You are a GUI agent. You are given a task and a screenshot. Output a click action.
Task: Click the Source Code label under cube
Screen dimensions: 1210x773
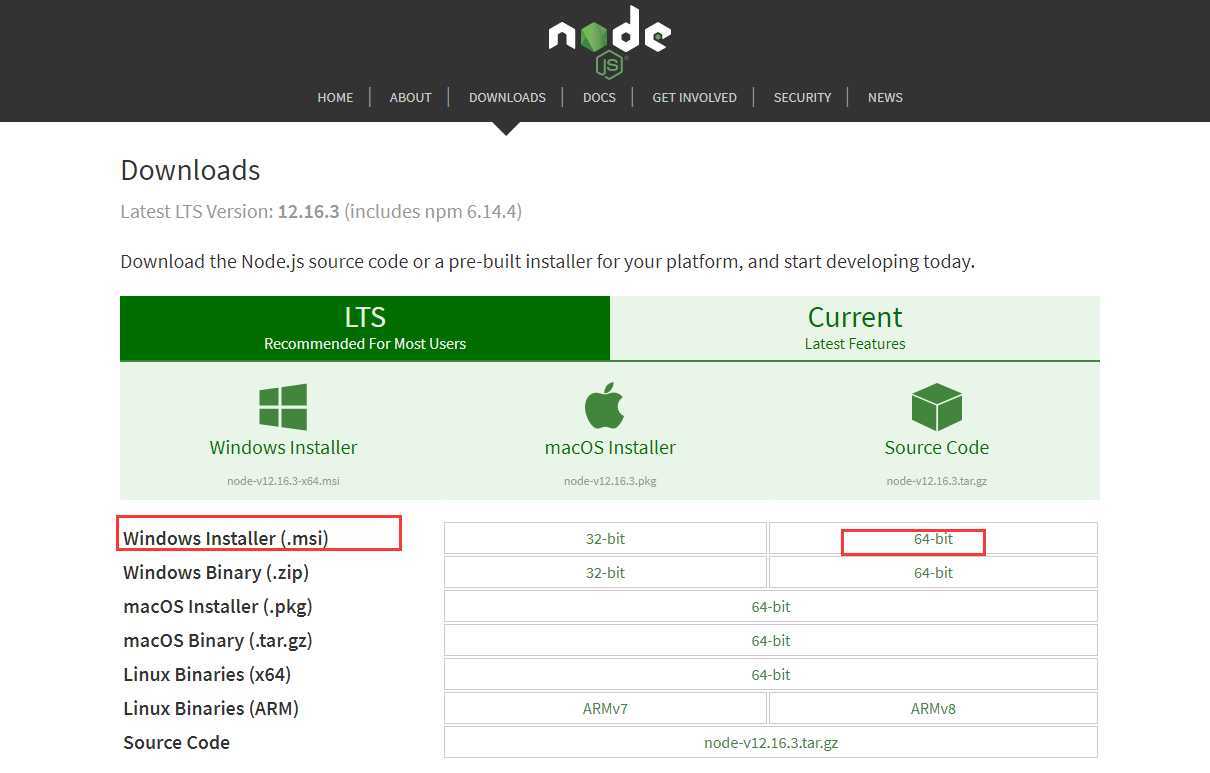click(x=936, y=447)
